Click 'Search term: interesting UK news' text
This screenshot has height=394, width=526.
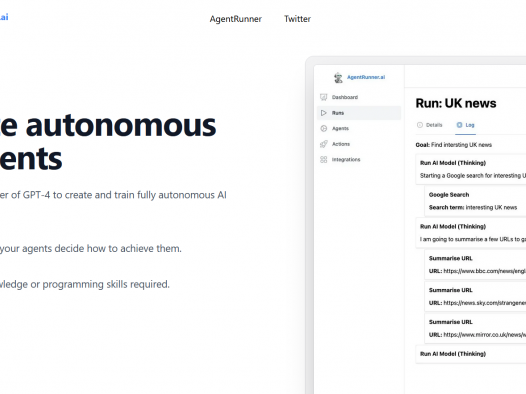pyautogui.click(x=473, y=208)
